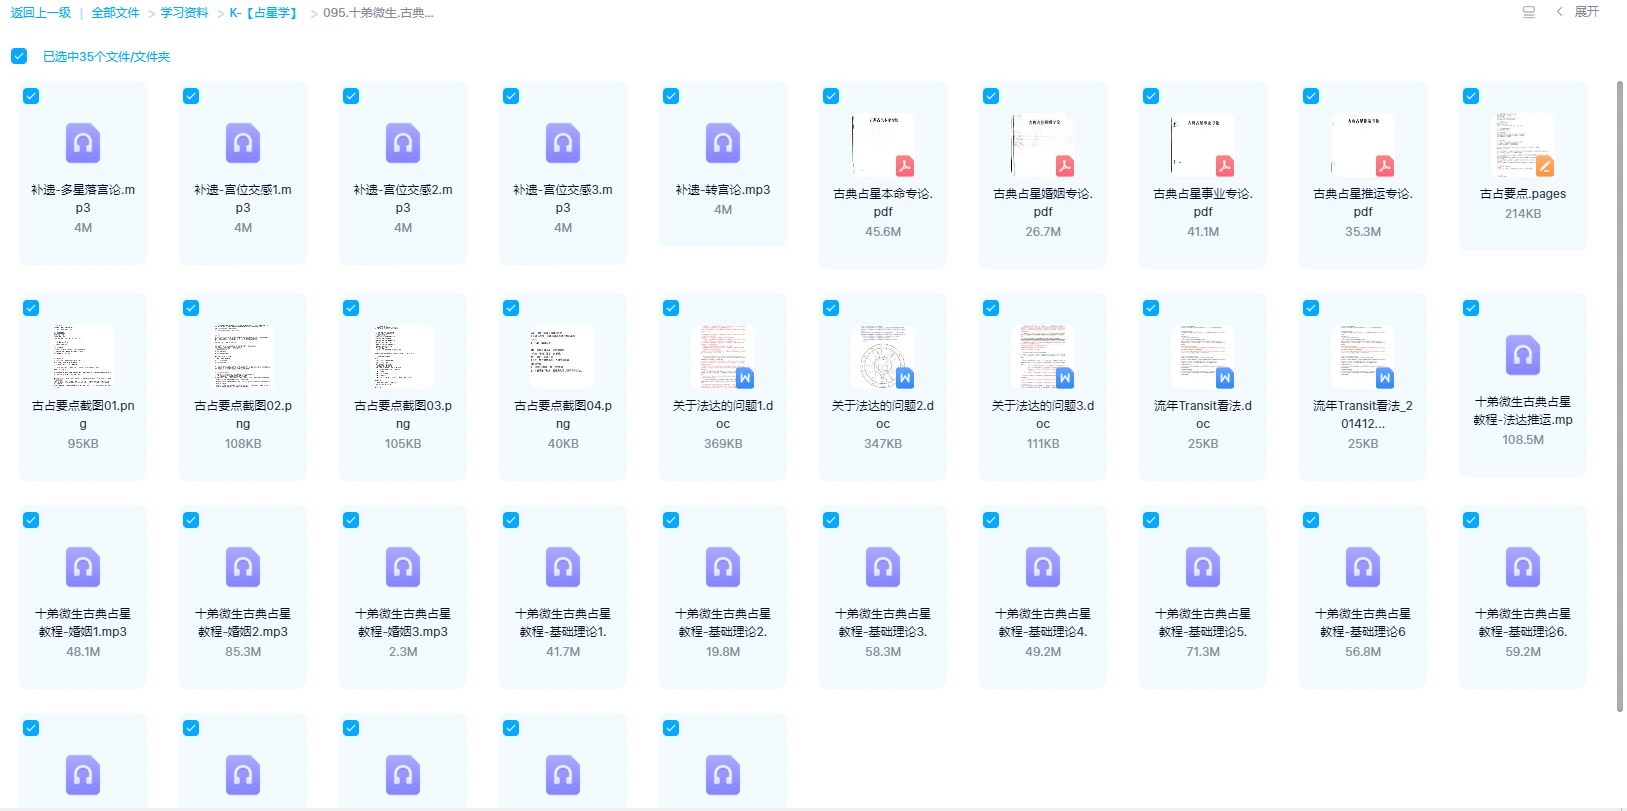Uncheck 流年Transit看法.doc checkbox

1151,308
